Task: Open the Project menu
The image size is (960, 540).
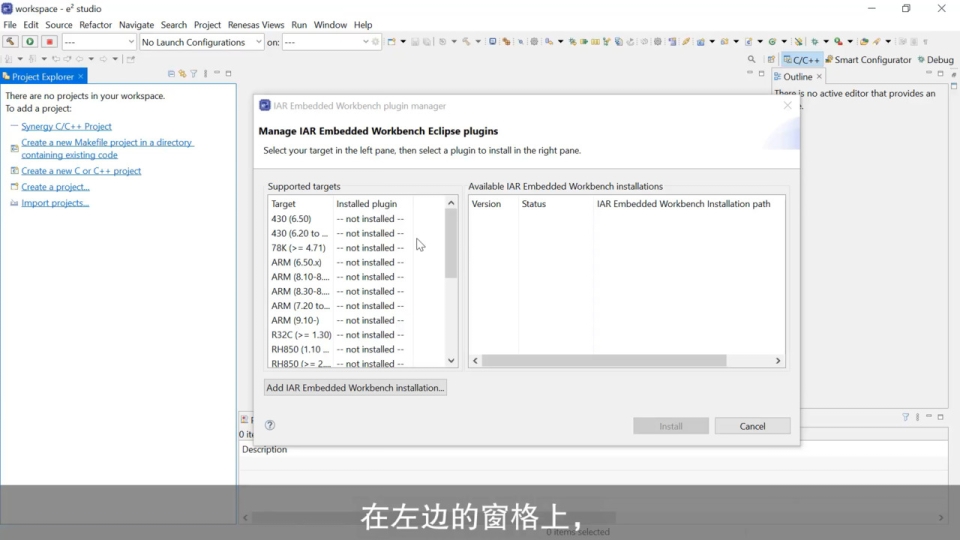Action: click(207, 25)
